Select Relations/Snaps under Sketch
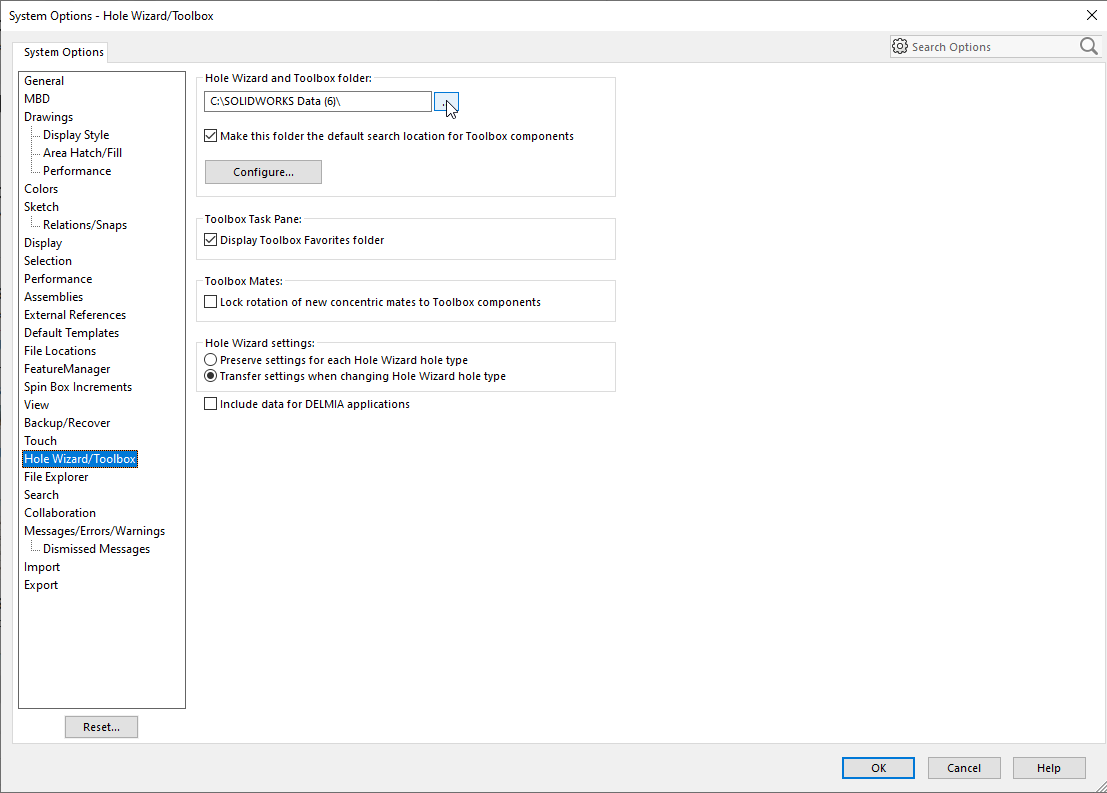The height and width of the screenshot is (793, 1107). pos(85,225)
